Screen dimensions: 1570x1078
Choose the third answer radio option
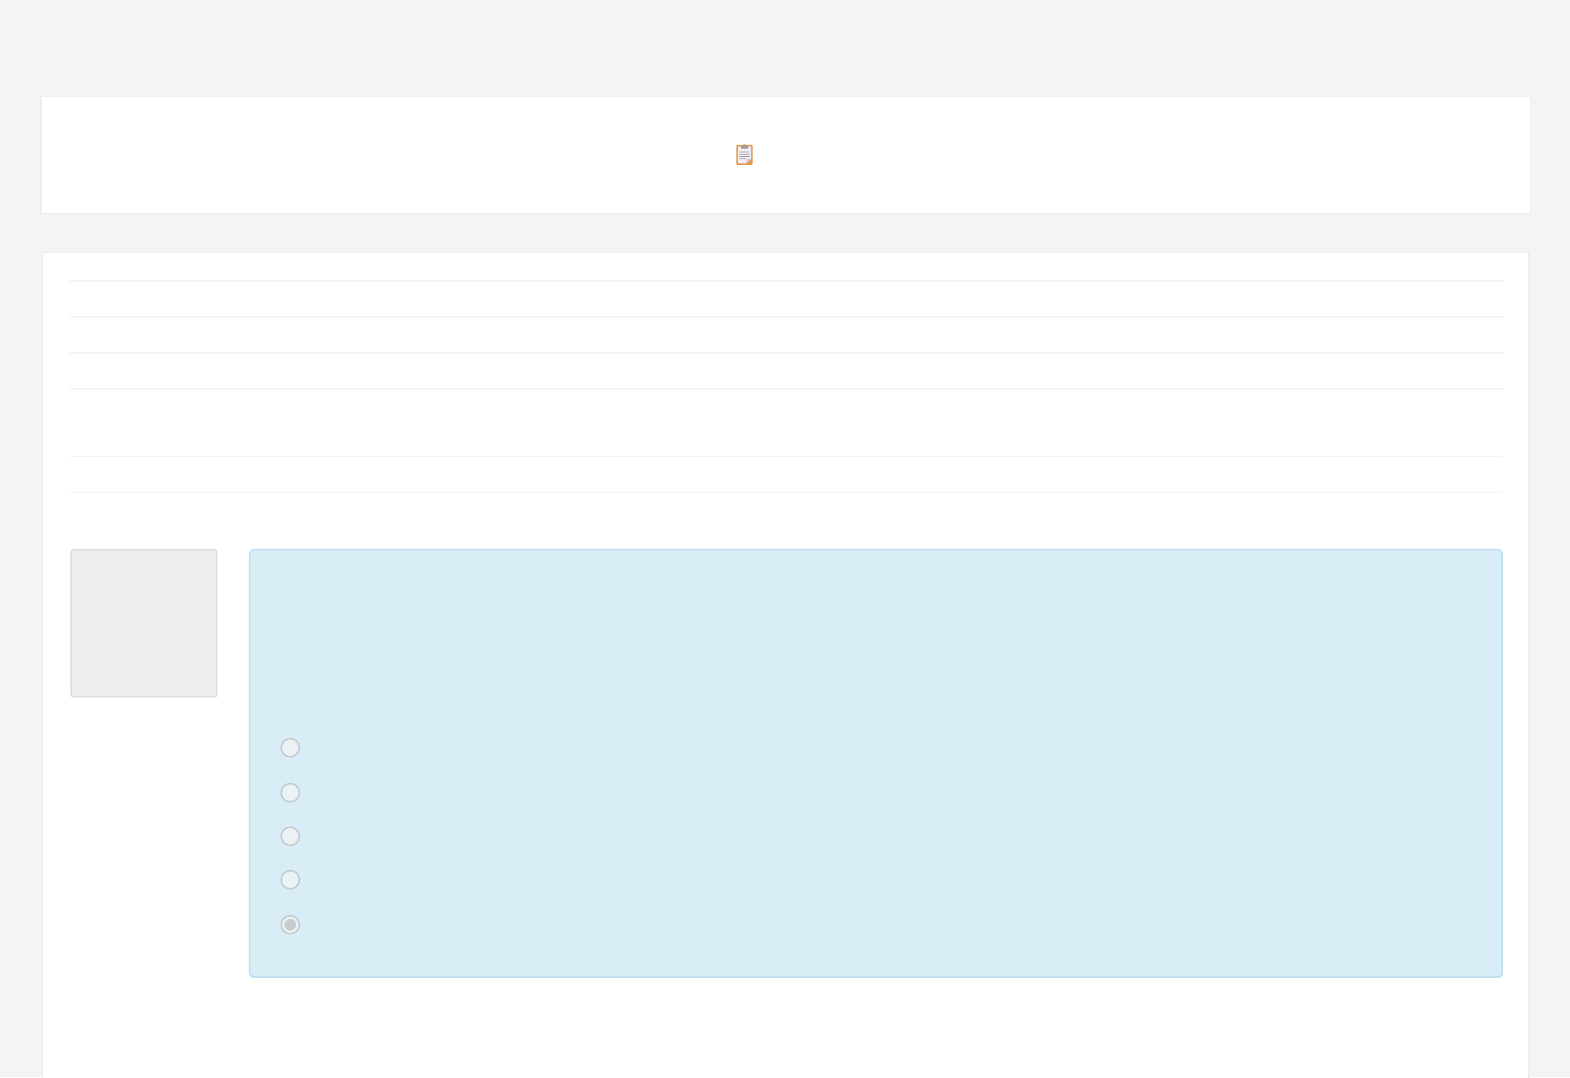click(290, 836)
